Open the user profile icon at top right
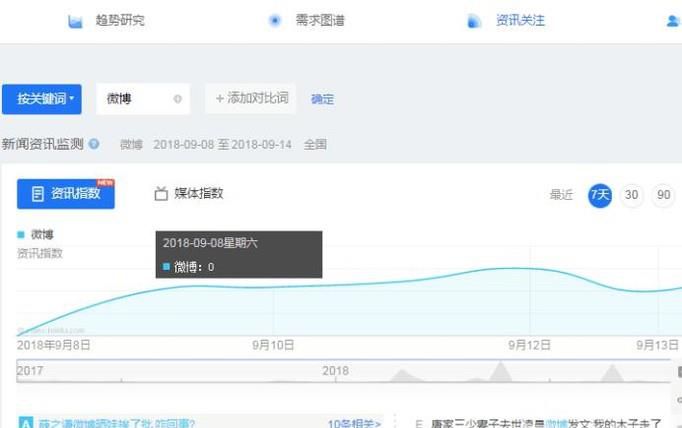 [x=673, y=21]
